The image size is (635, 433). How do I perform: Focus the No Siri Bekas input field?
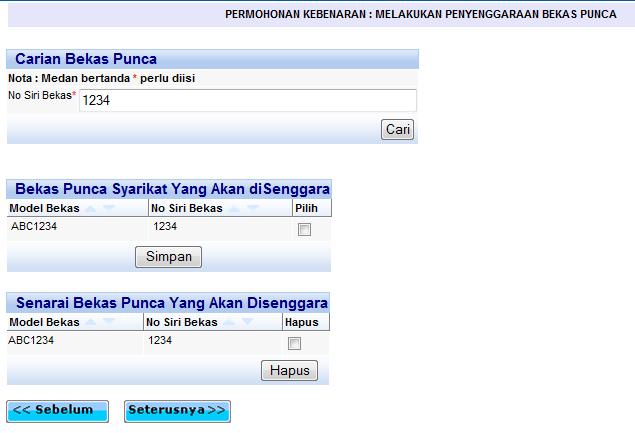pyautogui.click(x=247, y=100)
